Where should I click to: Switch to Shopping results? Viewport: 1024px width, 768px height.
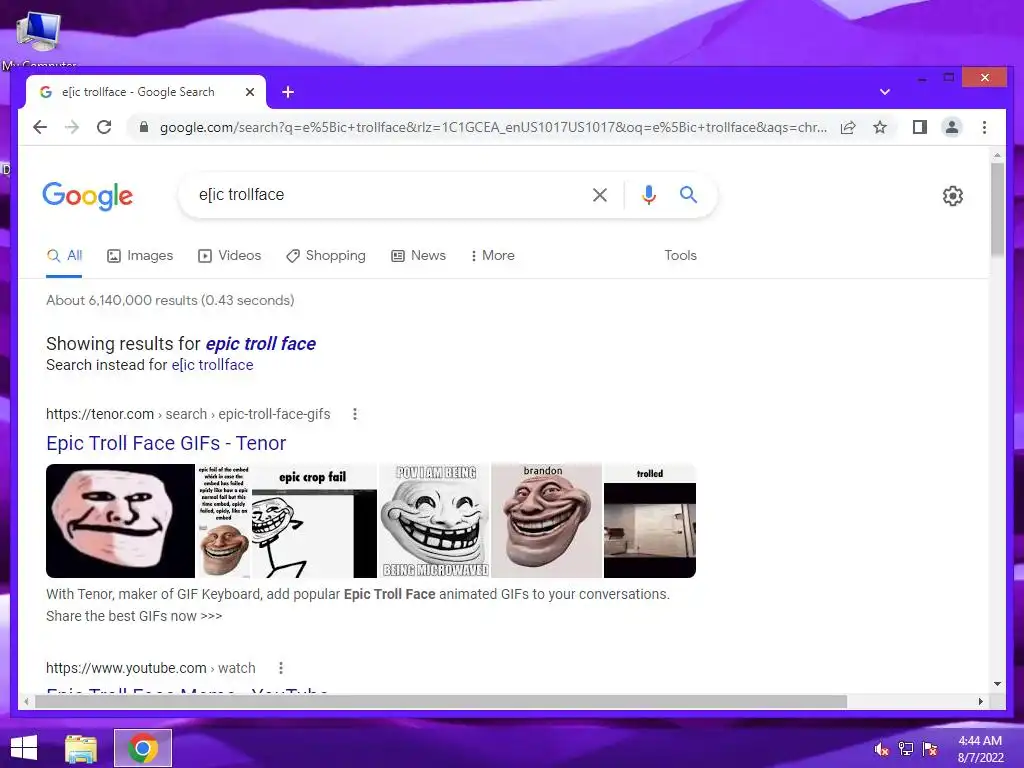325,255
